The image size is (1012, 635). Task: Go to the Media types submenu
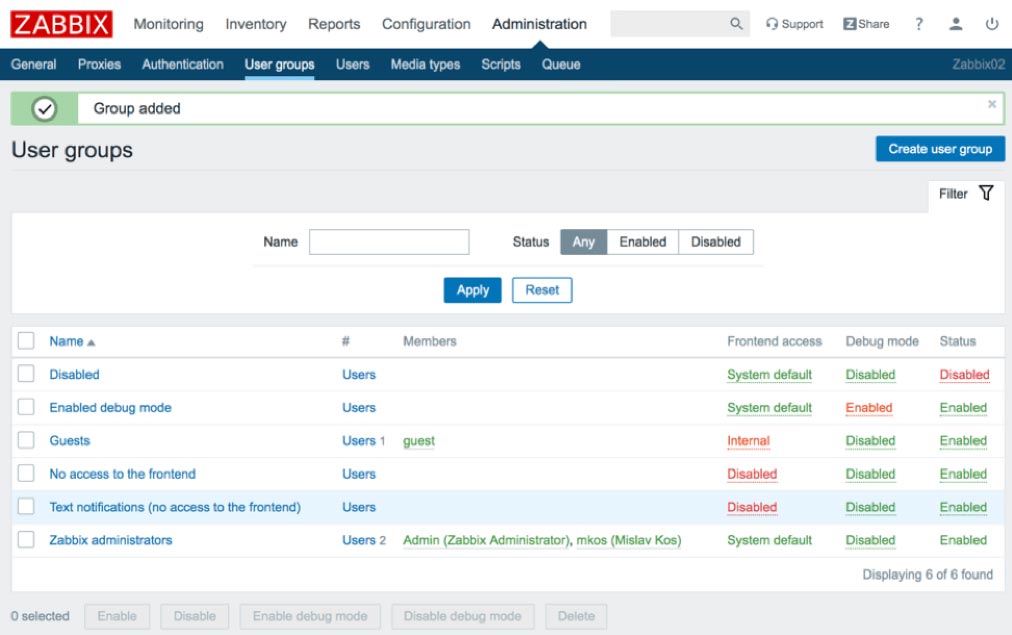(x=425, y=65)
